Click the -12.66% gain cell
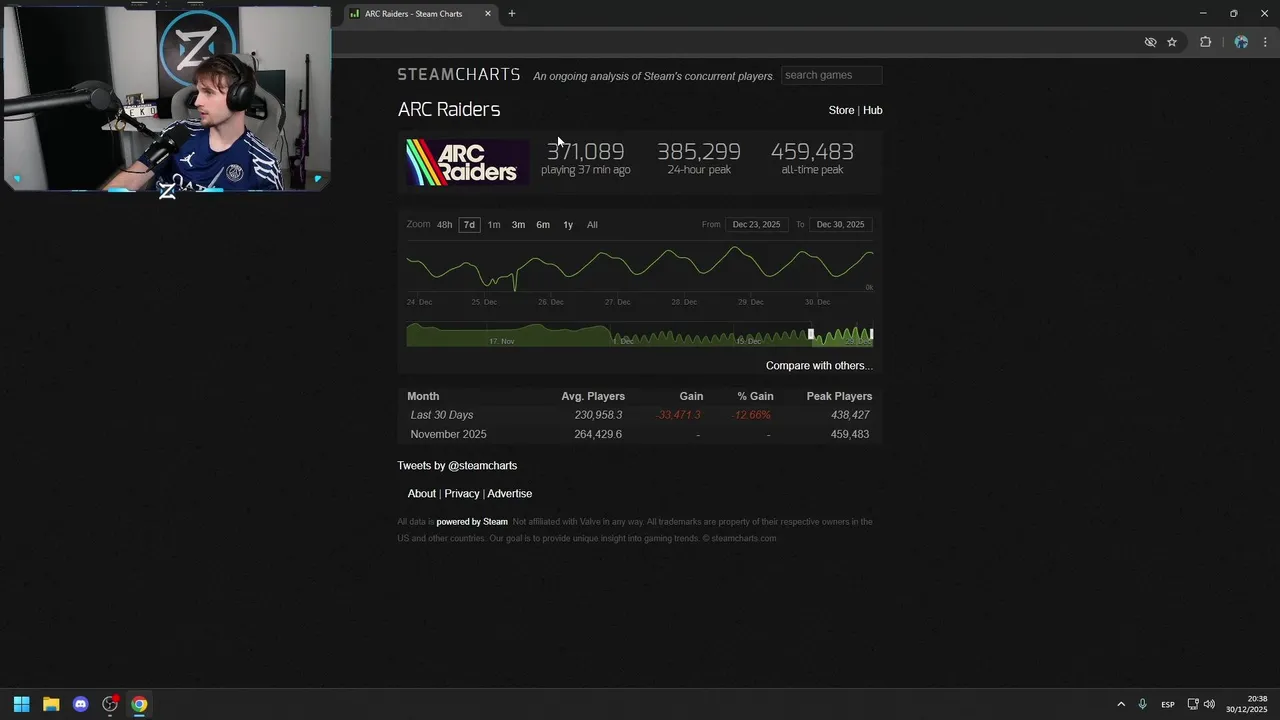The width and height of the screenshot is (1280, 720). pos(751,415)
